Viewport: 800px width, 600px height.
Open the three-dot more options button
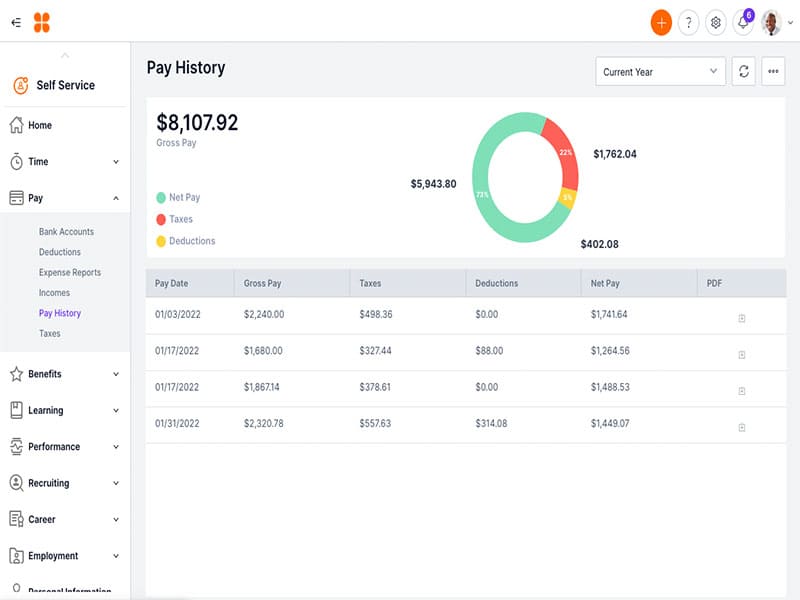(773, 72)
